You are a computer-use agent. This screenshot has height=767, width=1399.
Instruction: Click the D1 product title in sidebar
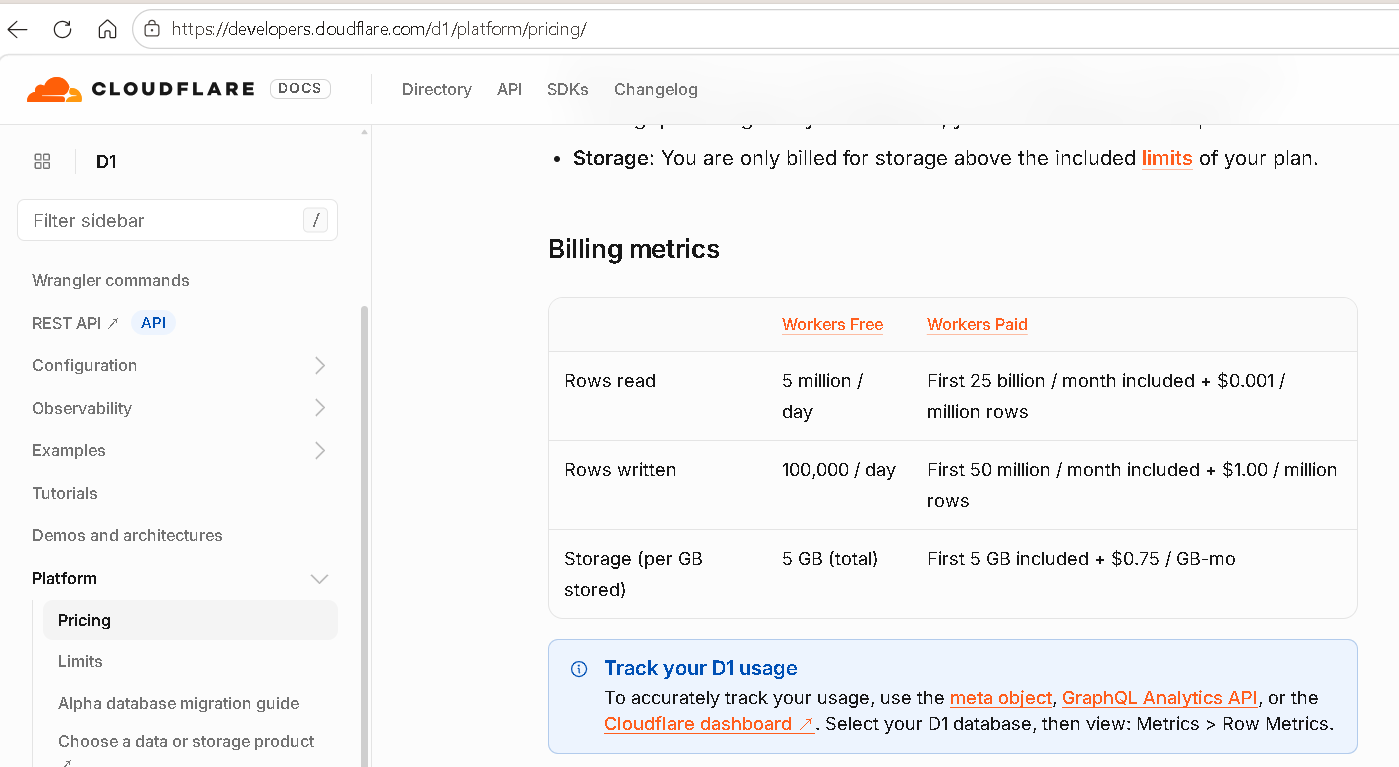(x=106, y=161)
